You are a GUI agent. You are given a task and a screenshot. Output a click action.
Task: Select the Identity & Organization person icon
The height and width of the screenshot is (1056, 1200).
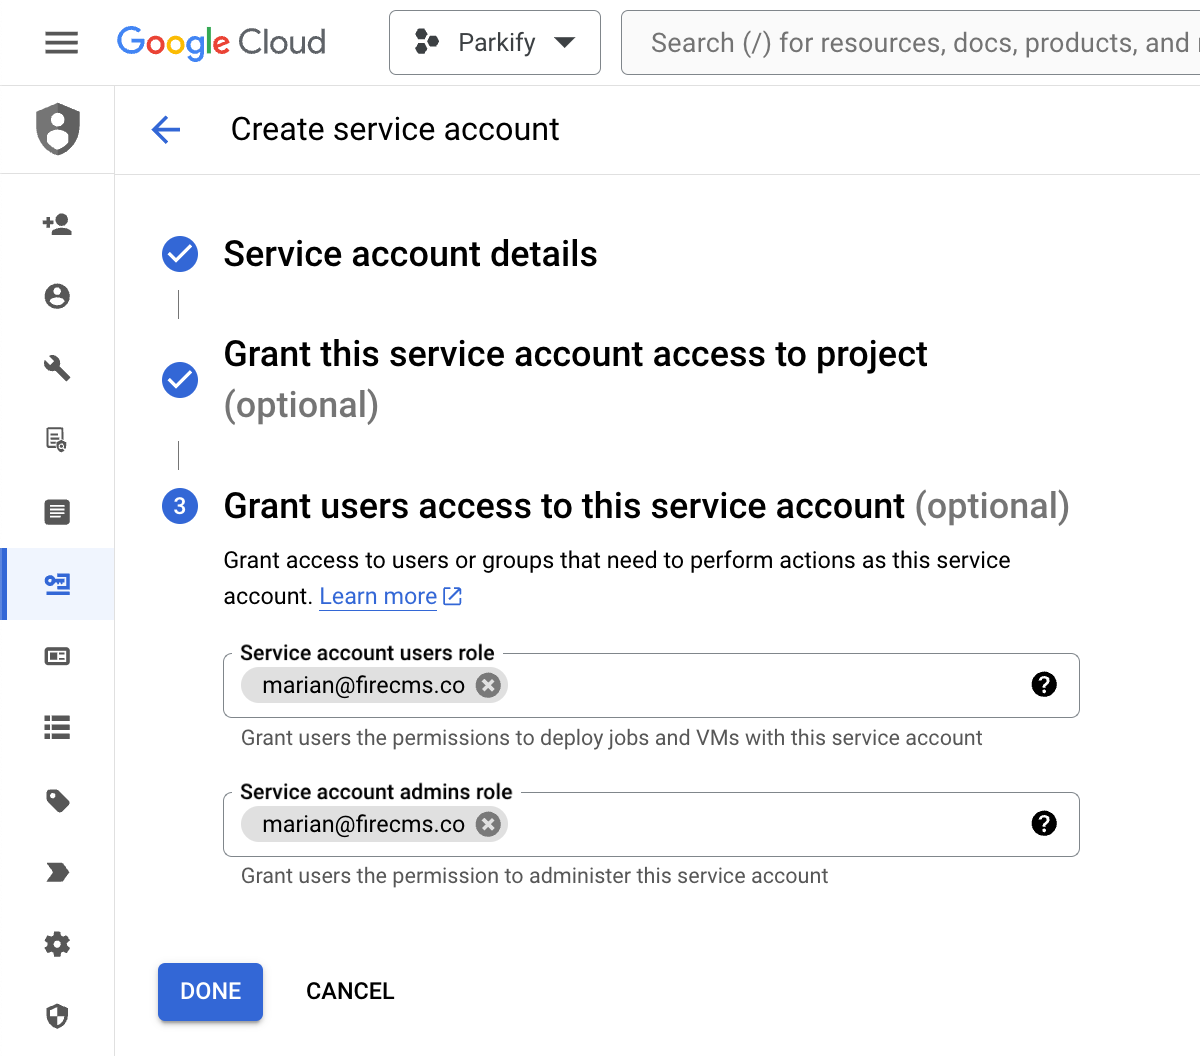click(57, 296)
